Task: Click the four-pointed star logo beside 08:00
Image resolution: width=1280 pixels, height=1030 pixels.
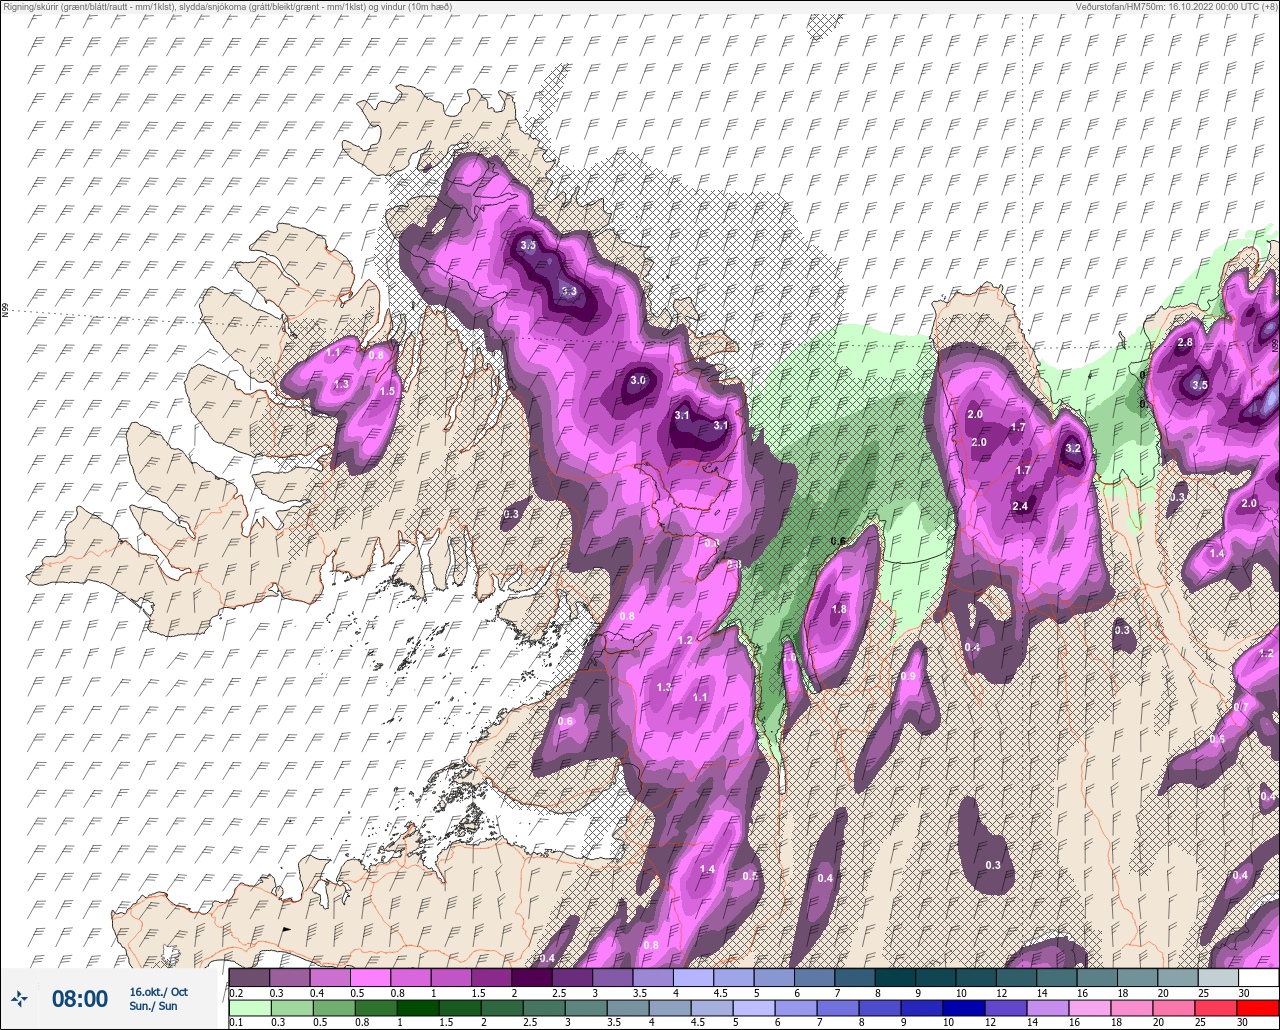Action: [20, 998]
